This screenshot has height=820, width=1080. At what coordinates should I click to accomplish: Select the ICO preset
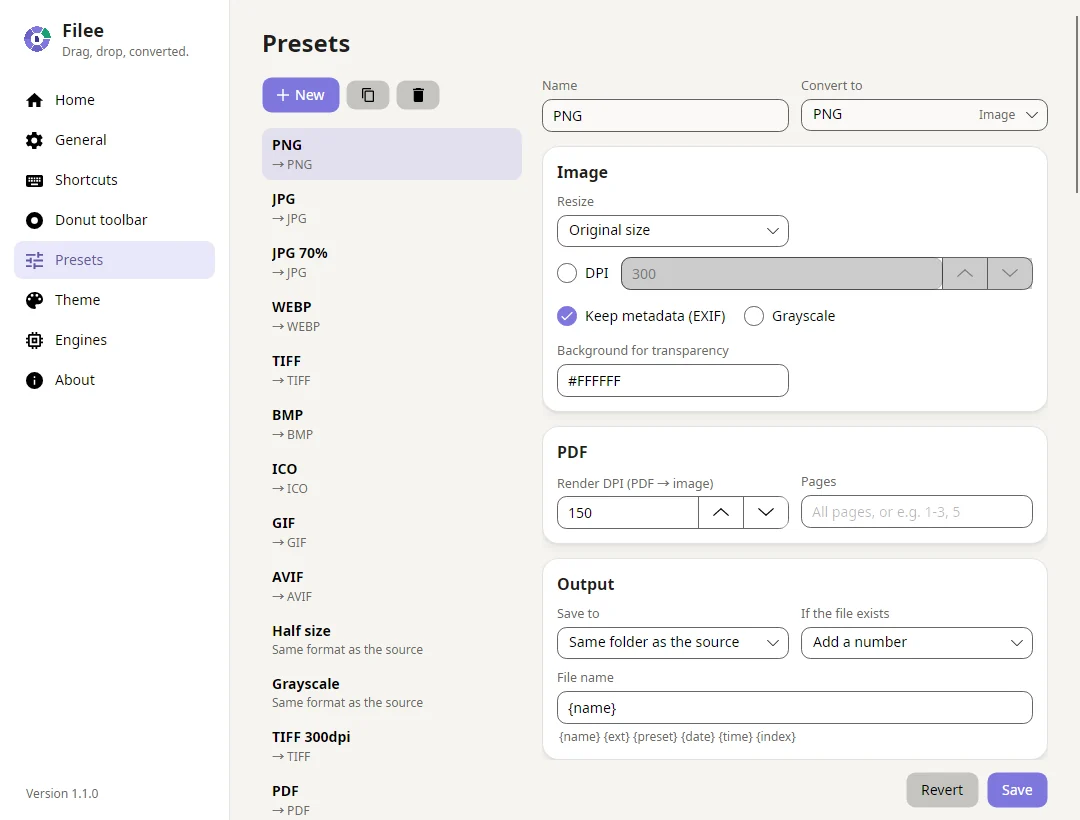[391, 479]
